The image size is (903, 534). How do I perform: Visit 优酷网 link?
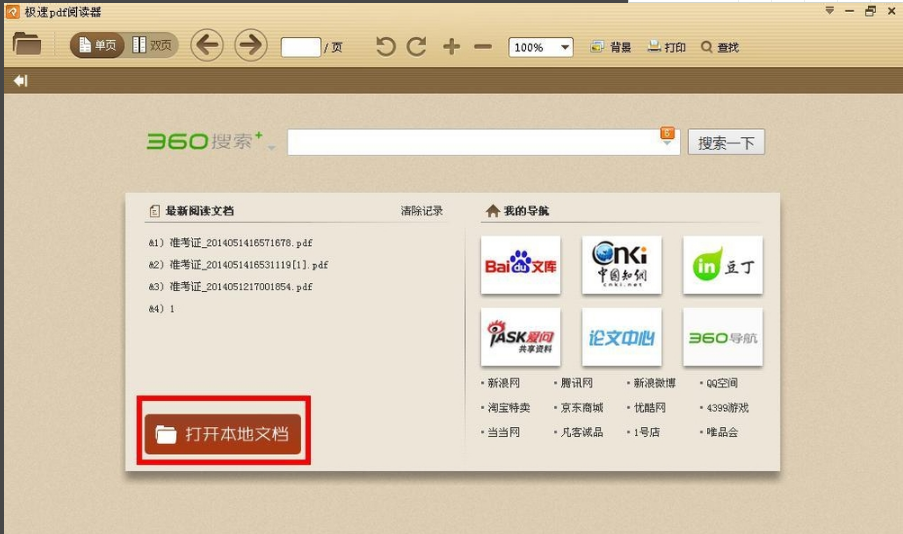tap(650, 408)
